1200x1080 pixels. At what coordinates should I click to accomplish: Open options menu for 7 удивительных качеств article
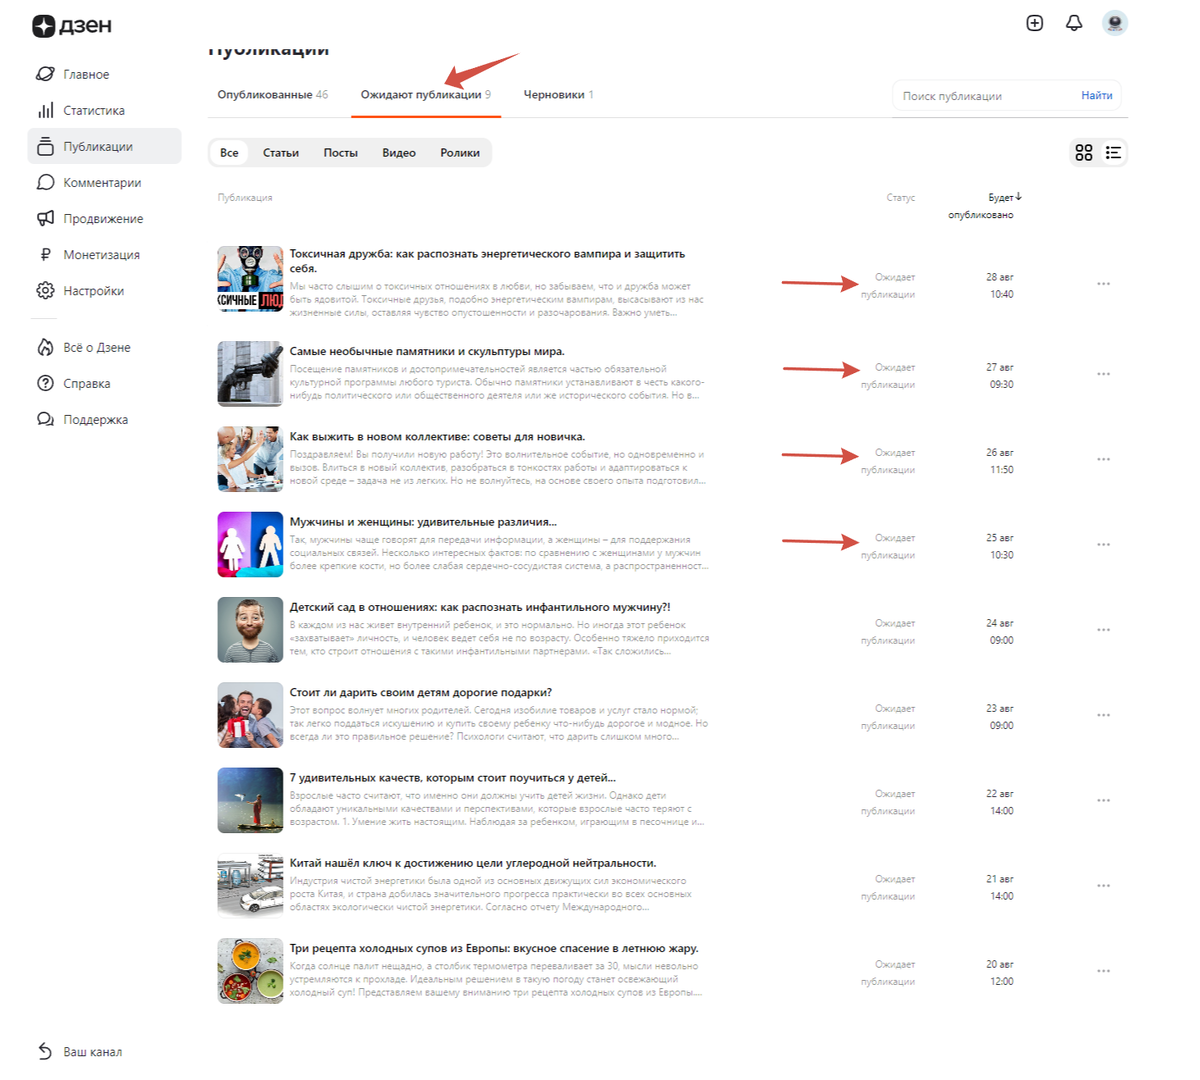(1104, 800)
